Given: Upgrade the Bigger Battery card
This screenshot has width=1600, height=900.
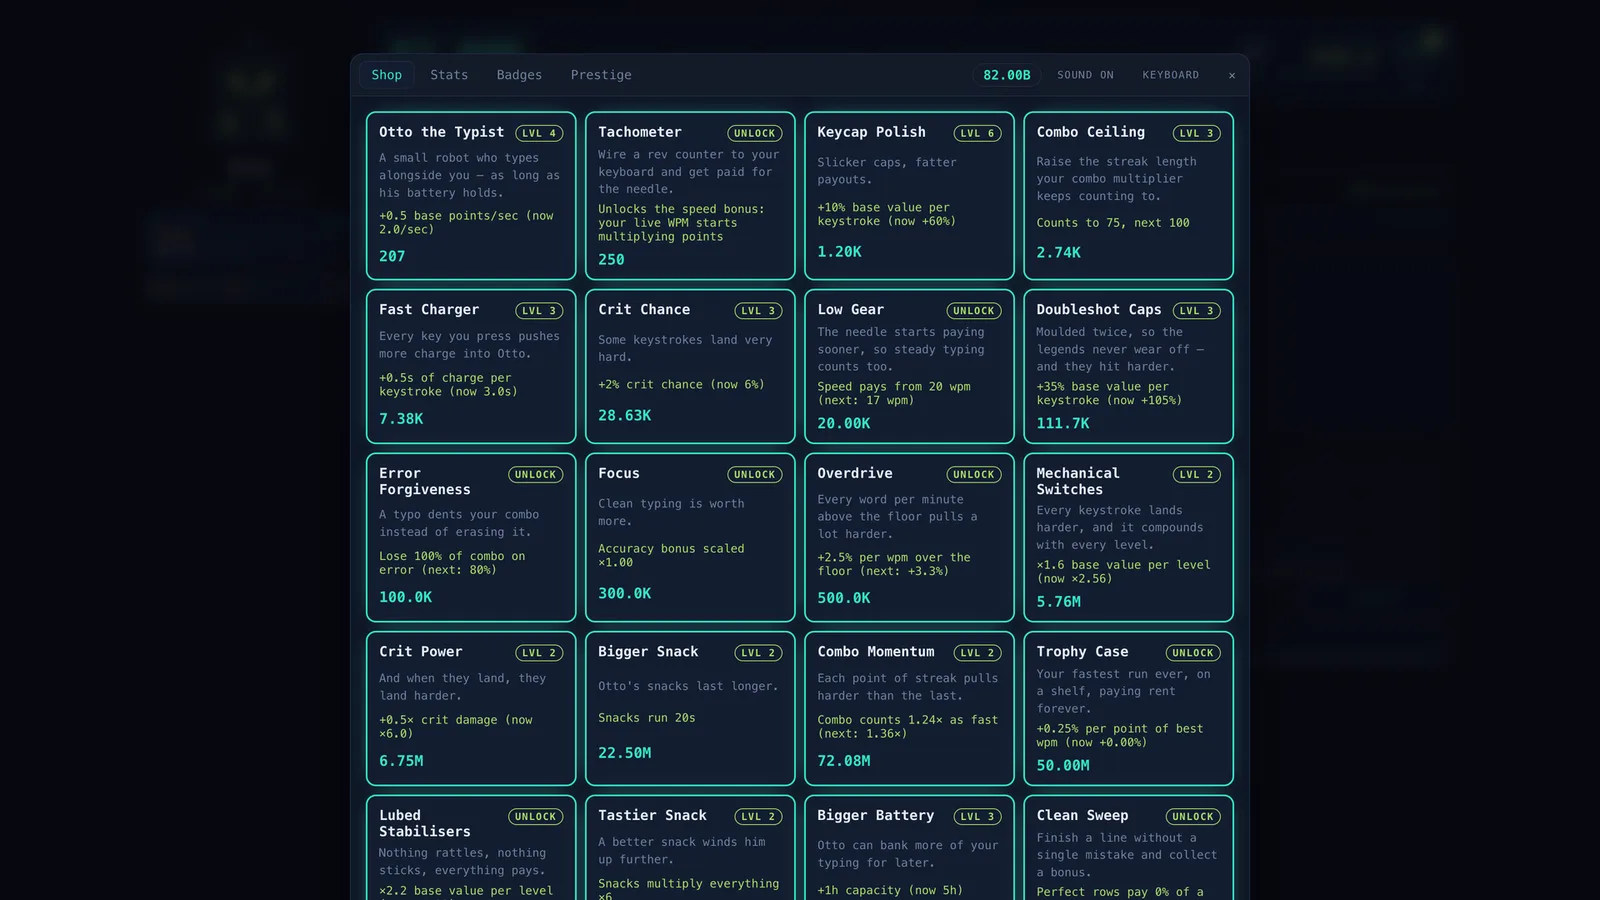Looking at the screenshot, I should point(909,848).
